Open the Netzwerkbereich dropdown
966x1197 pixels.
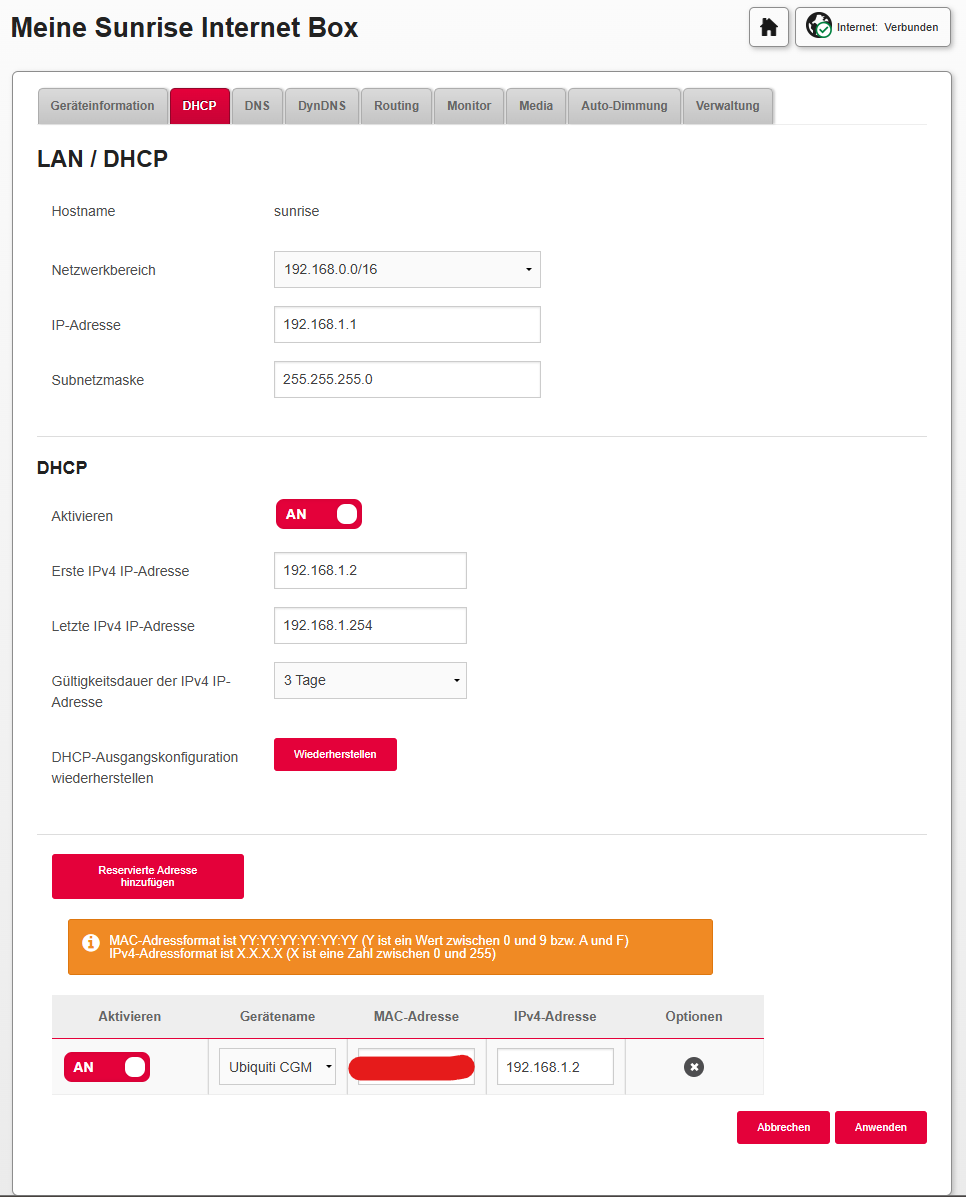[407, 270]
